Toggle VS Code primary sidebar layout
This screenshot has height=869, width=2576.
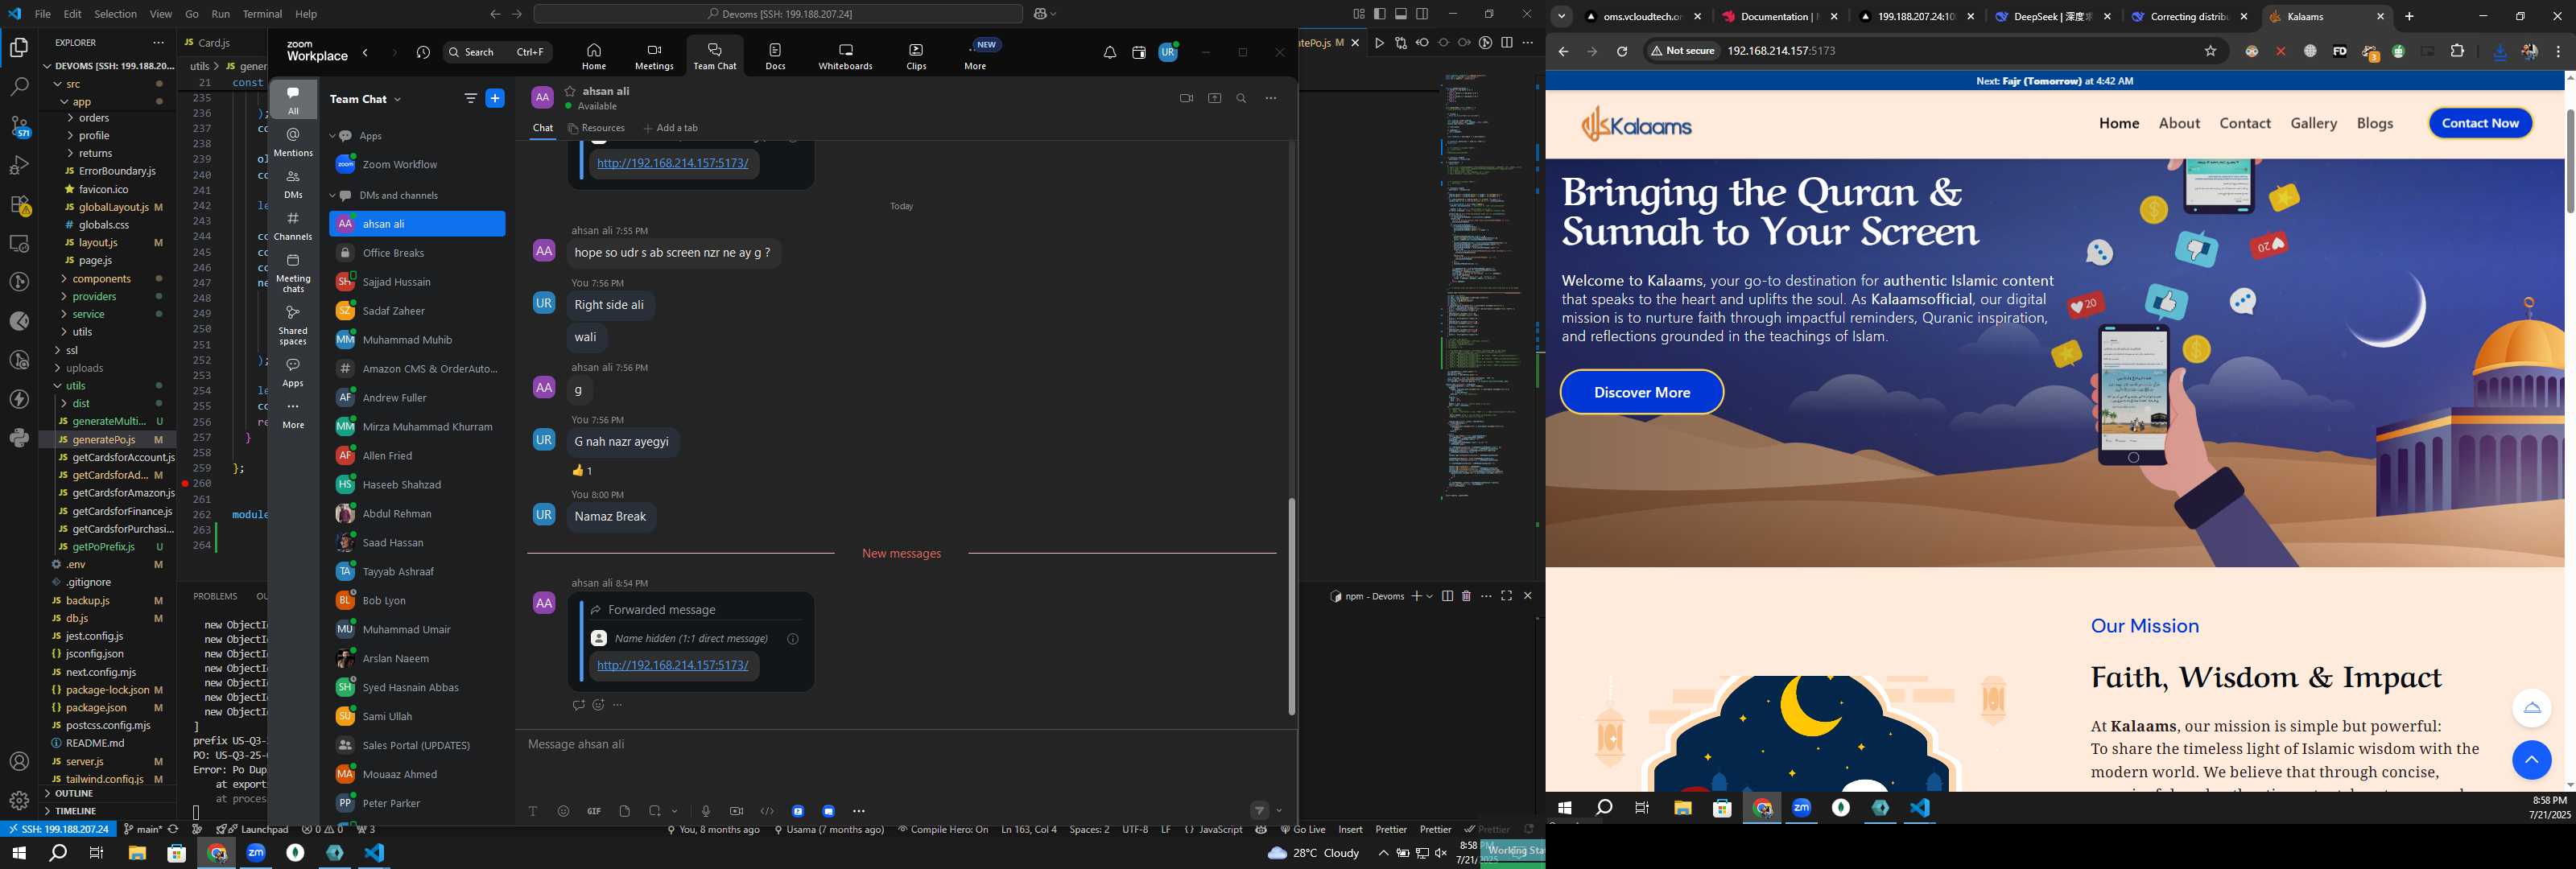pyautogui.click(x=1379, y=14)
